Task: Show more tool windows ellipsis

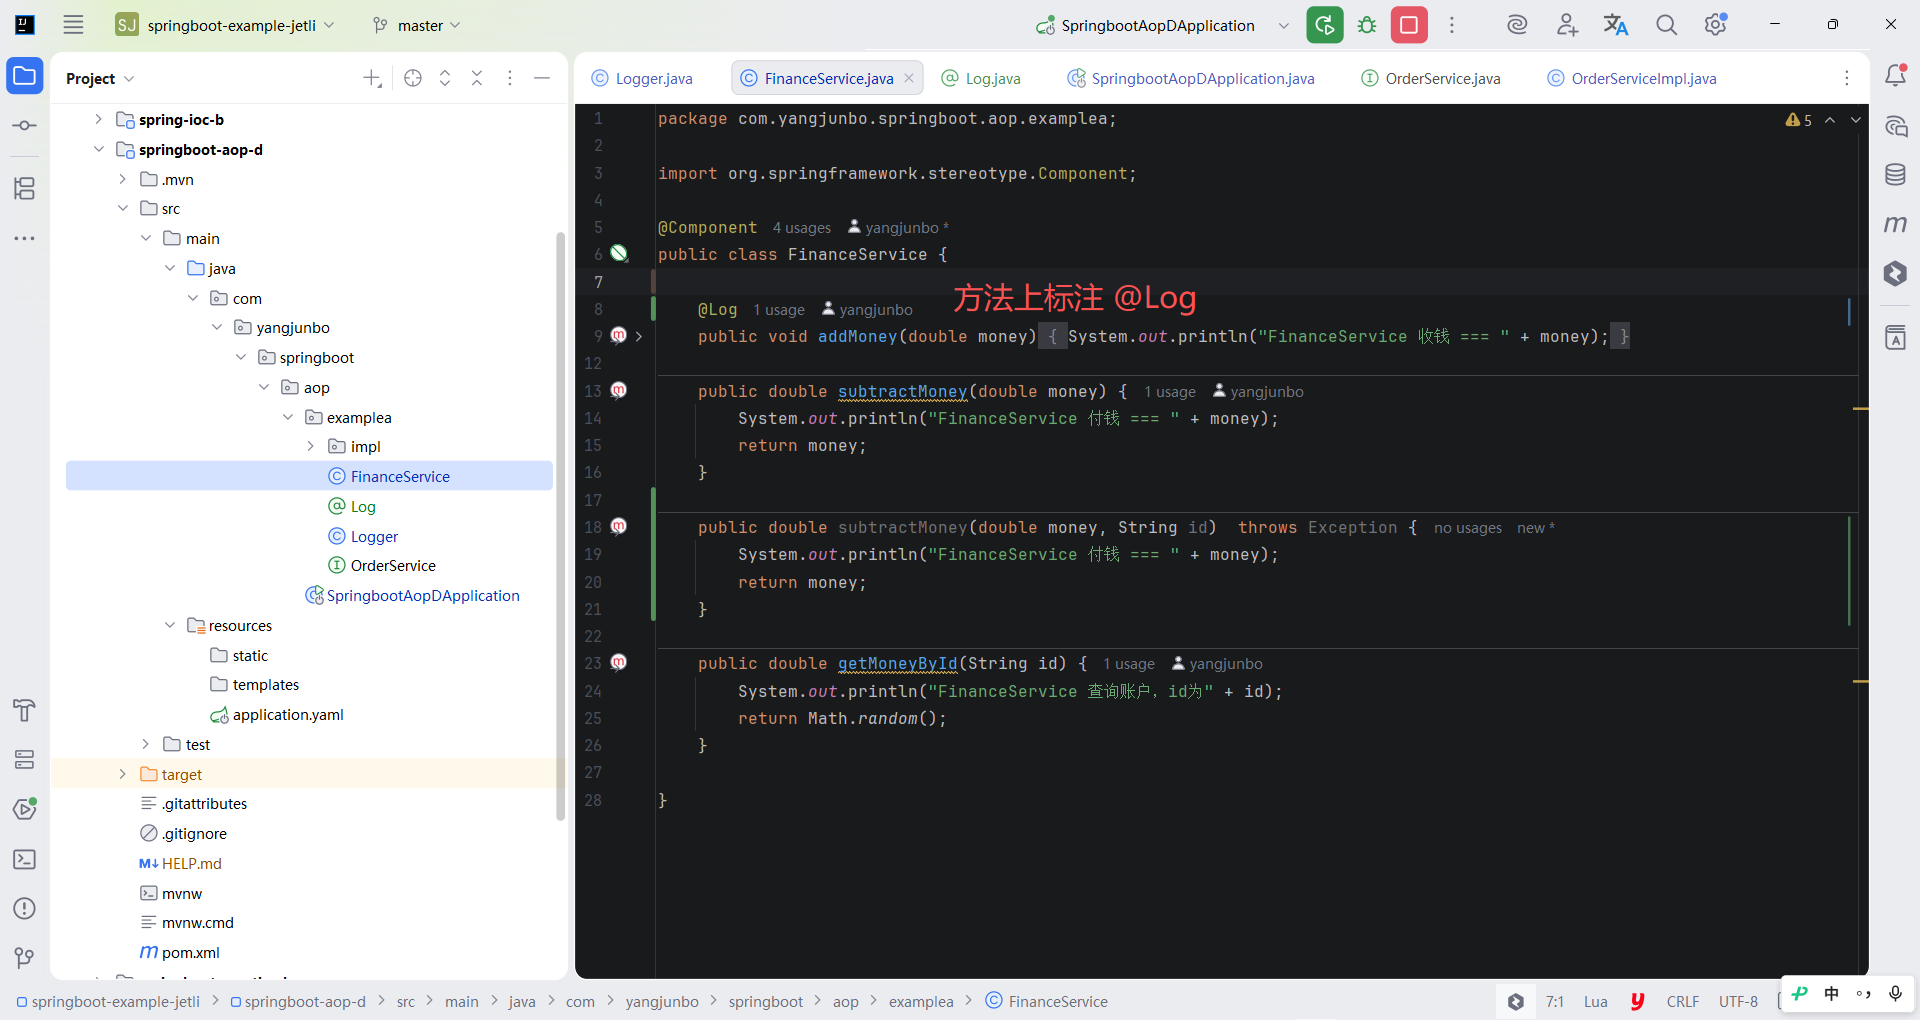Action: pos(25,238)
